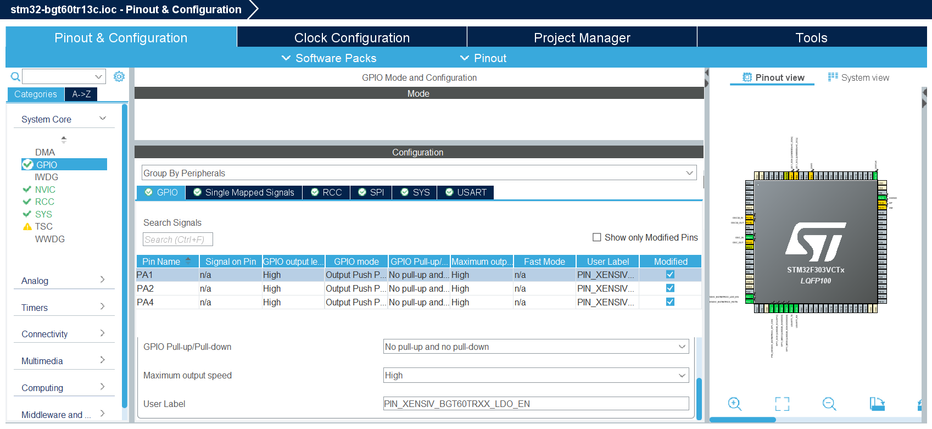Viewport: 932px width, 429px height.
Task: Enable Show only Modified Pins checkbox
Action: [597, 237]
